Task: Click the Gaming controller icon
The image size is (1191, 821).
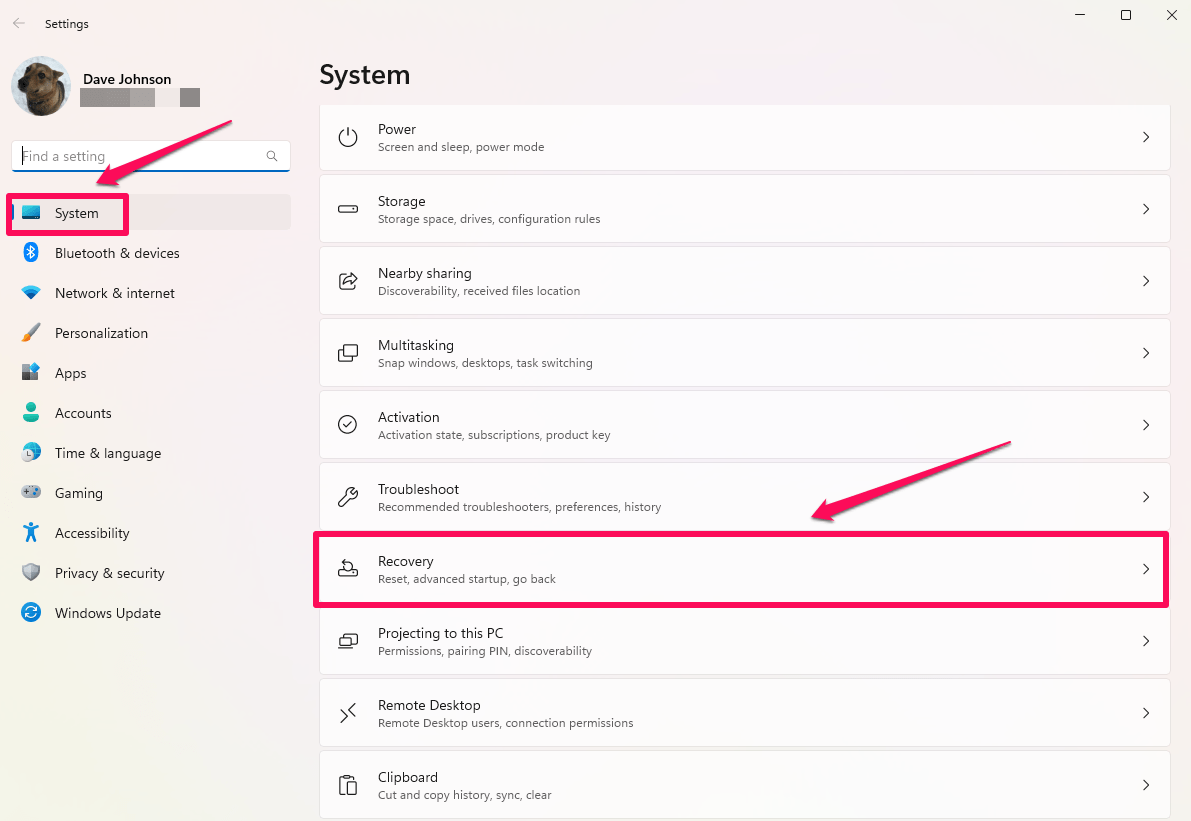Action: (30, 493)
